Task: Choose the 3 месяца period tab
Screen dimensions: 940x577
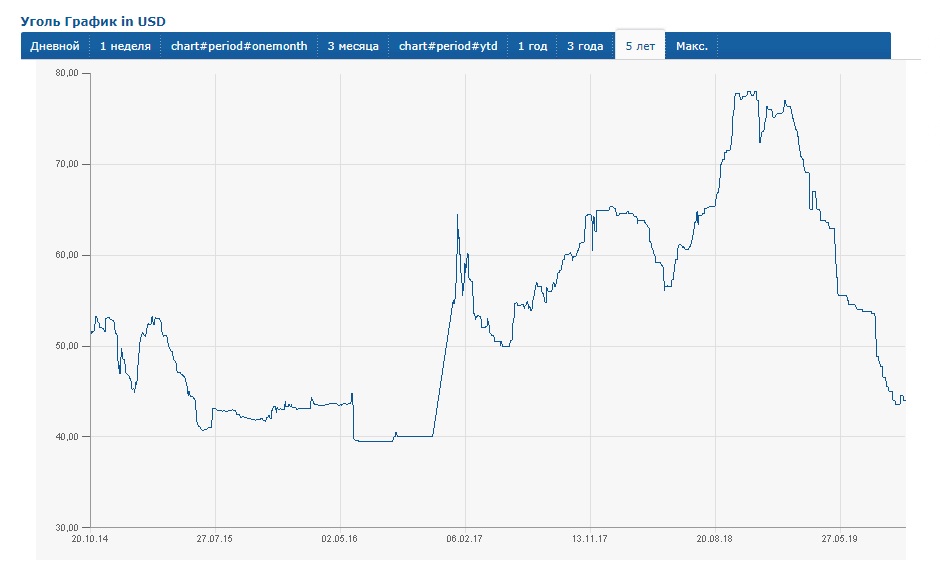Action: point(353,47)
